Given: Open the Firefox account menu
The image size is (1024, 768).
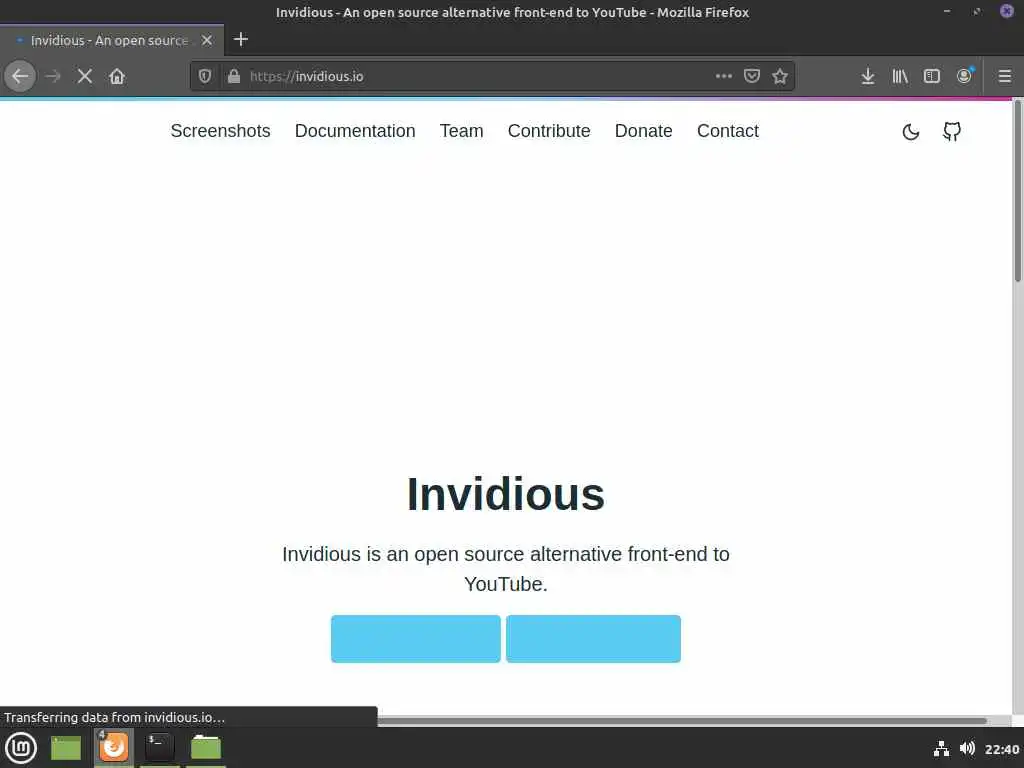Looking at the screenshot, I should (965, 76).
